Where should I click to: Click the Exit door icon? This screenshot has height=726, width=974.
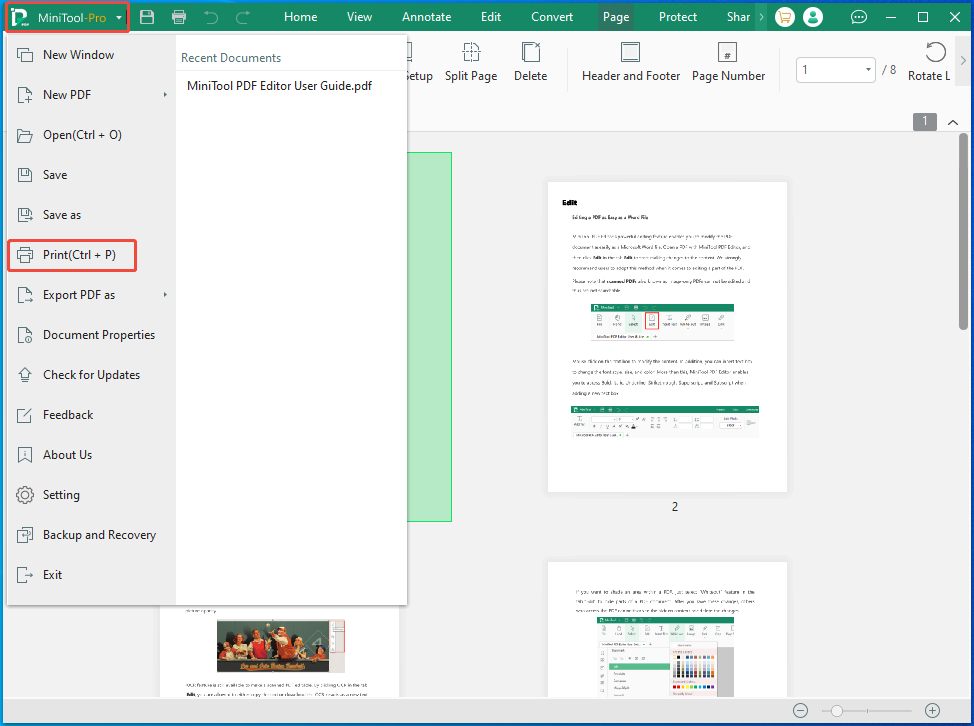tap(25, 575)
